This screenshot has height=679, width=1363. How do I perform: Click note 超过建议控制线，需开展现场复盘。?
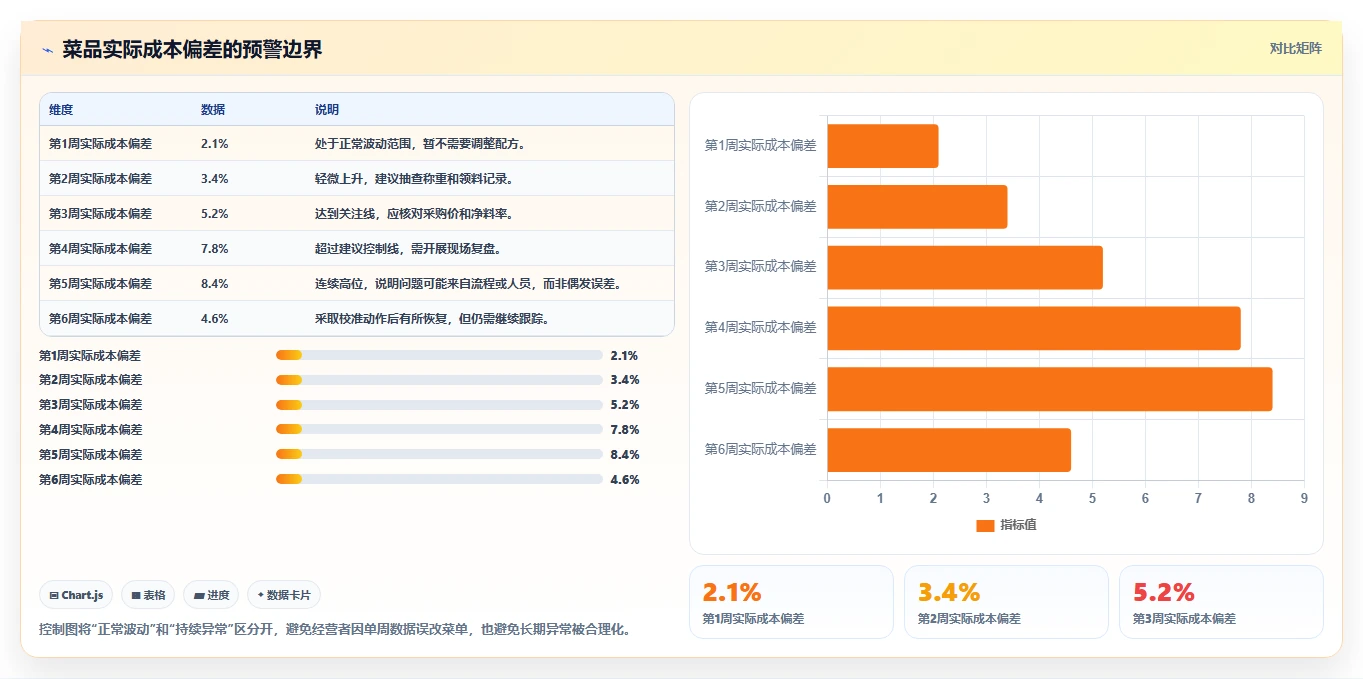point(409,249)
